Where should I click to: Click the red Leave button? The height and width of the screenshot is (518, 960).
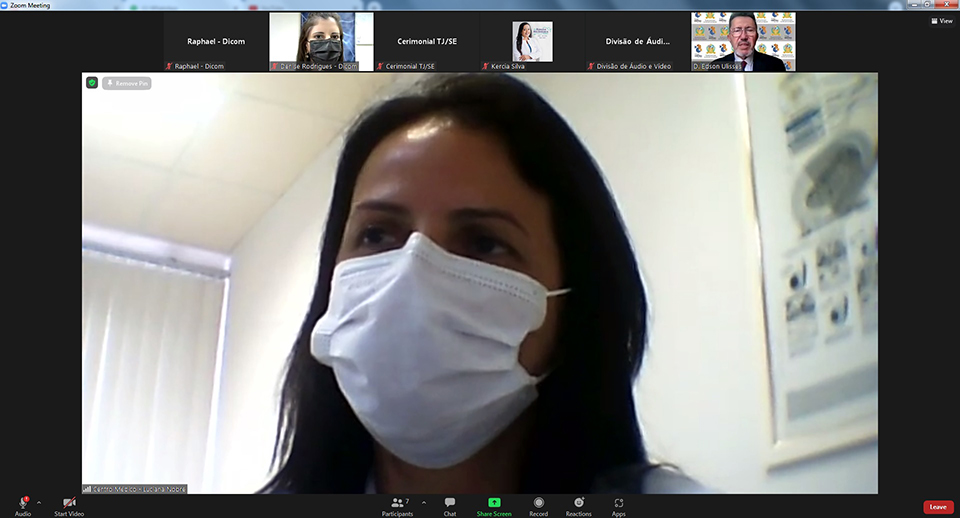937,507
